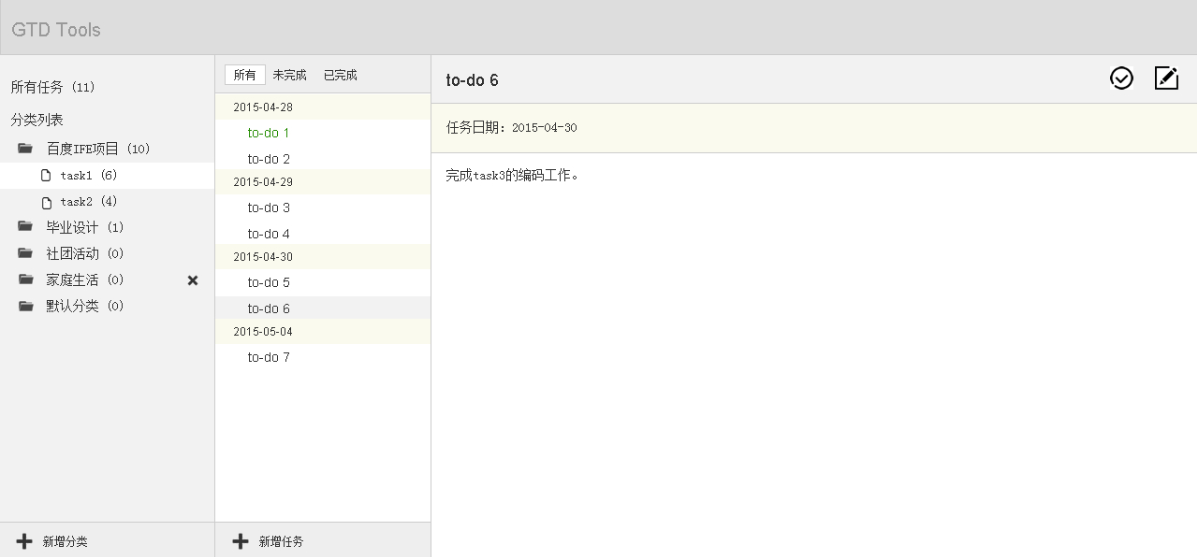Click the to-do 6 title in detail pane
The height and width of the screenshot is (557, 1197).
(x=472, y=80)
